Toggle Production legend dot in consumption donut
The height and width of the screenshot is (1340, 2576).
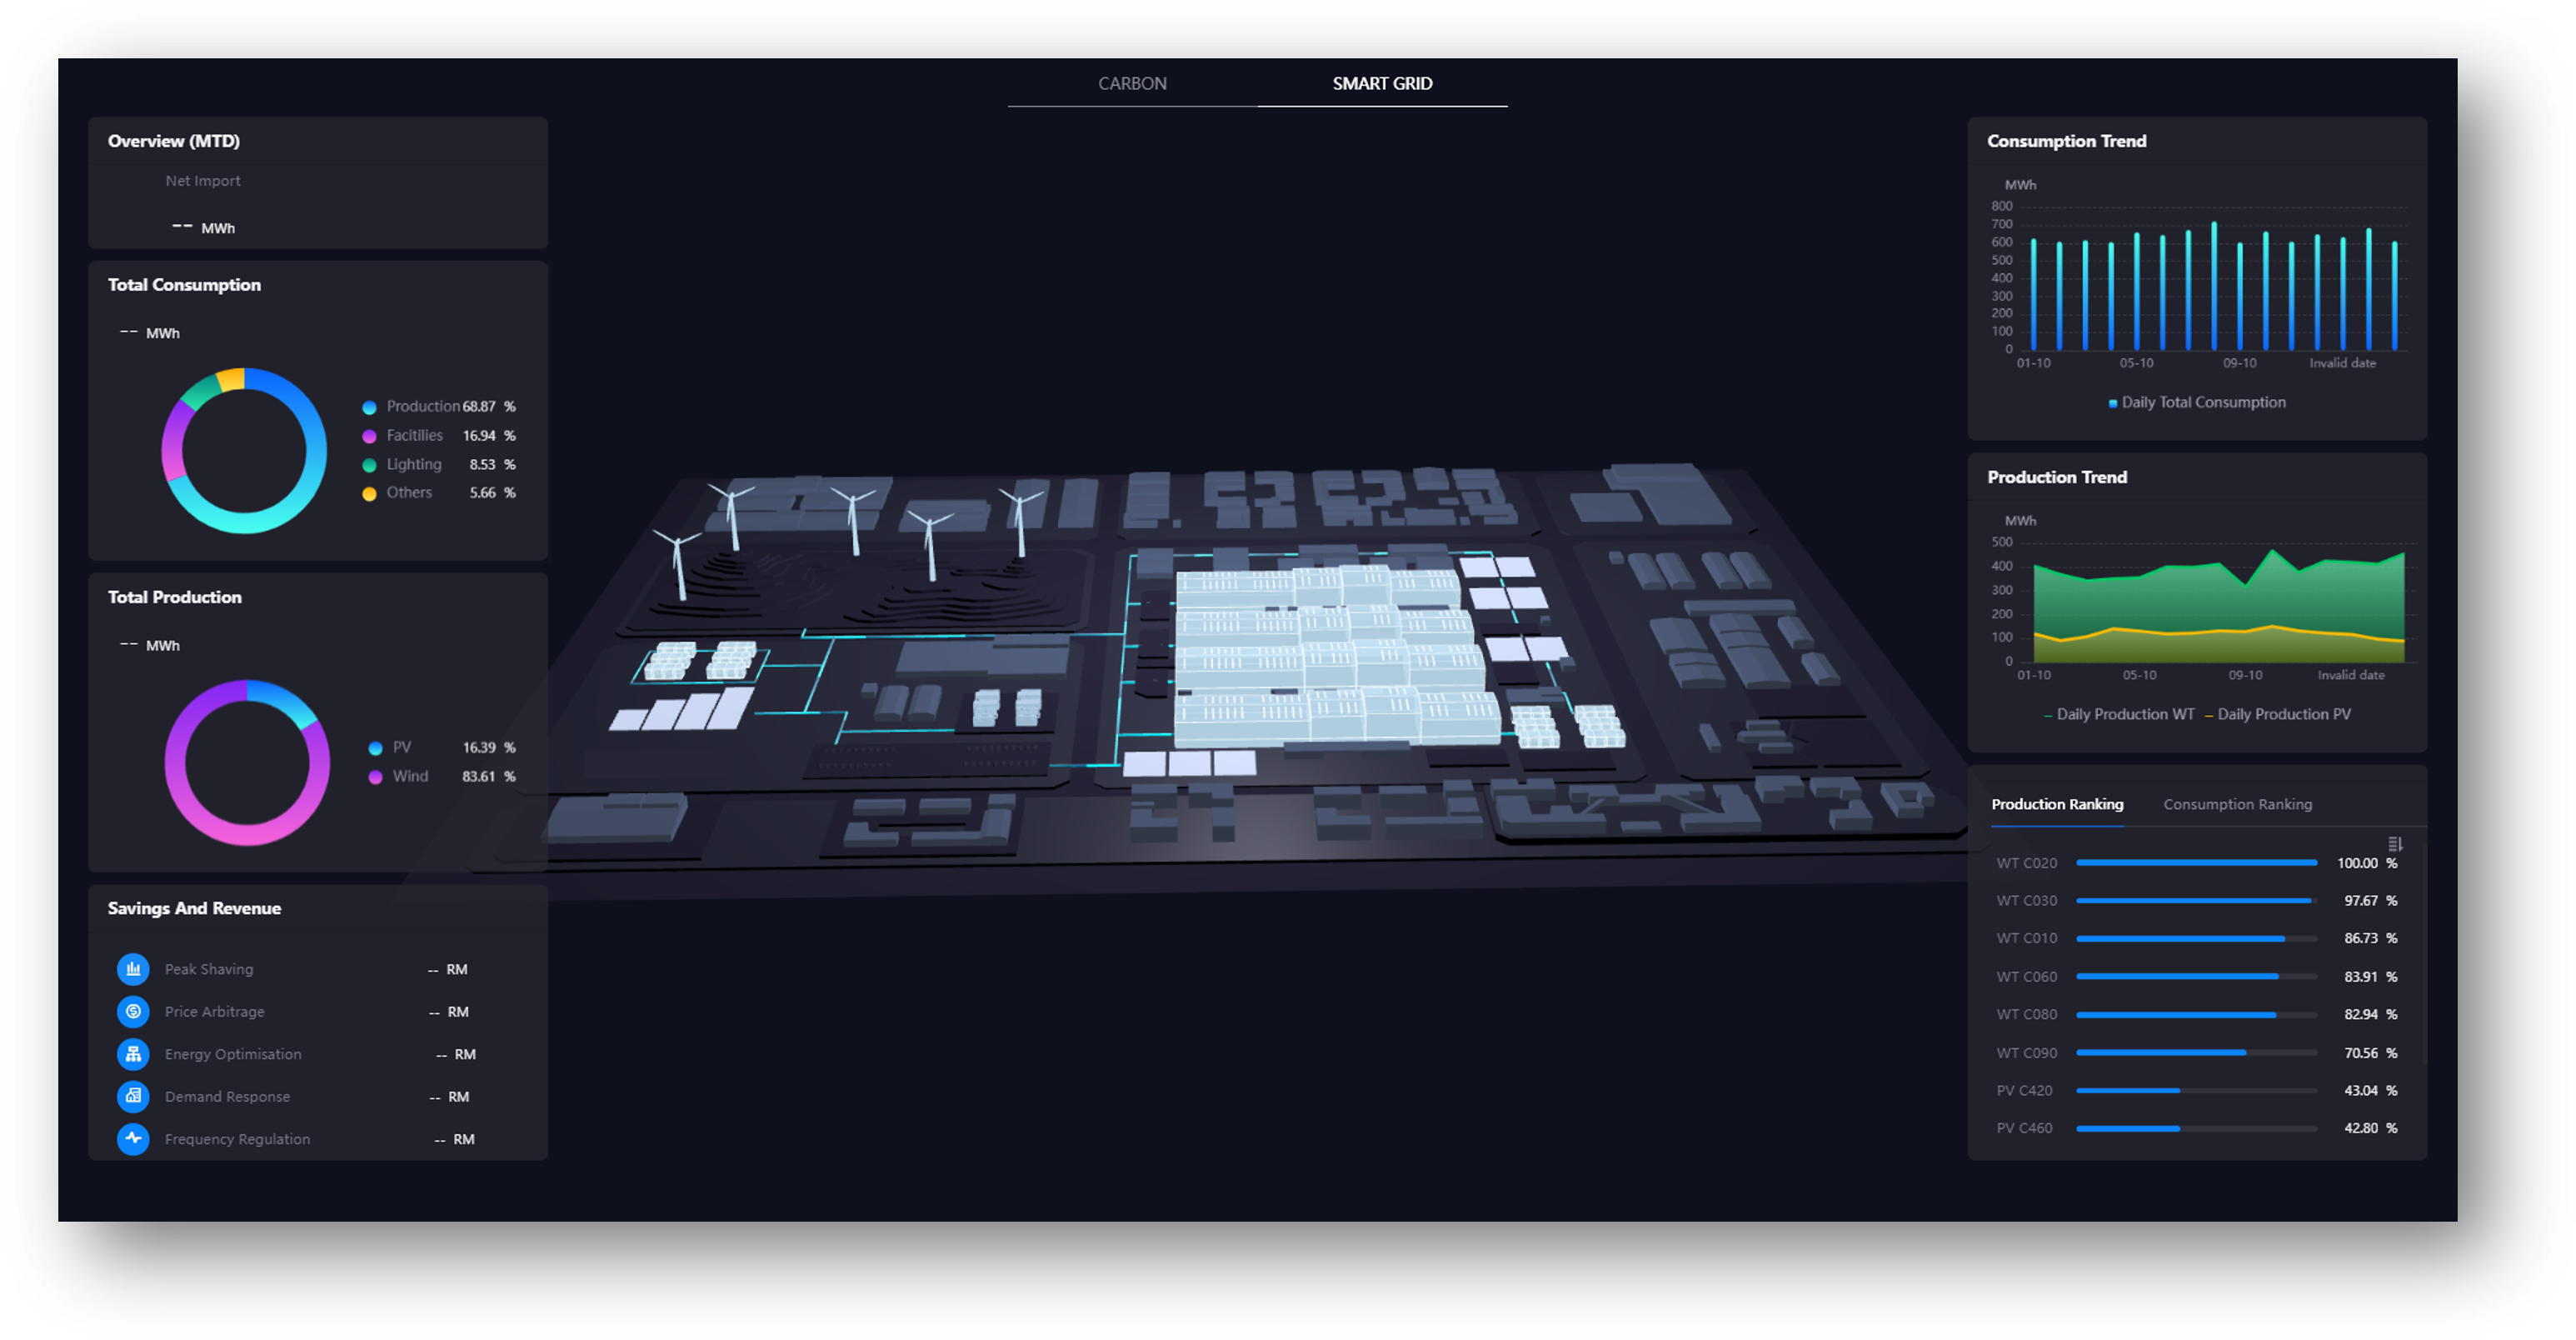[369, 407]
